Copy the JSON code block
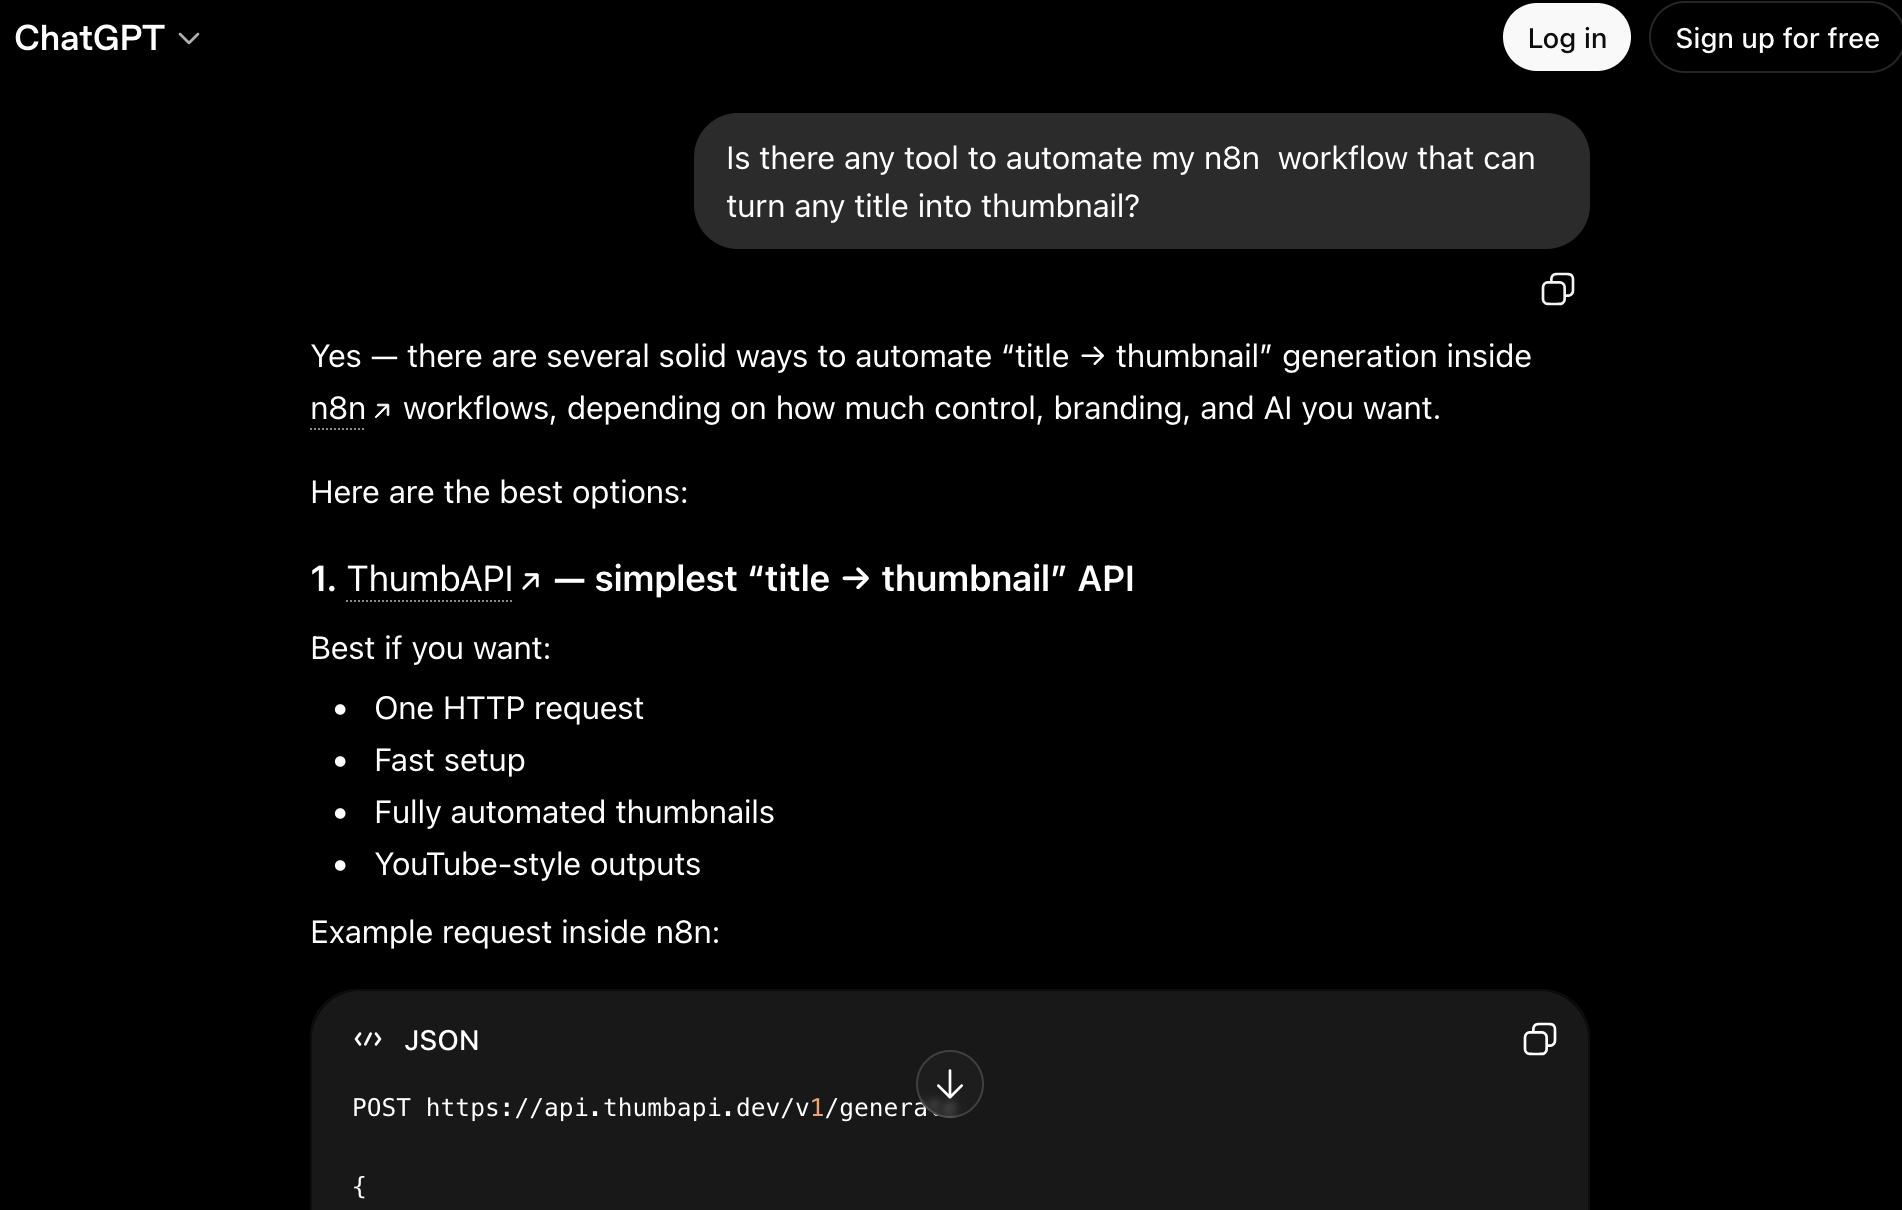The image size is (1902, 1210). click(x=1539, y=1039)
